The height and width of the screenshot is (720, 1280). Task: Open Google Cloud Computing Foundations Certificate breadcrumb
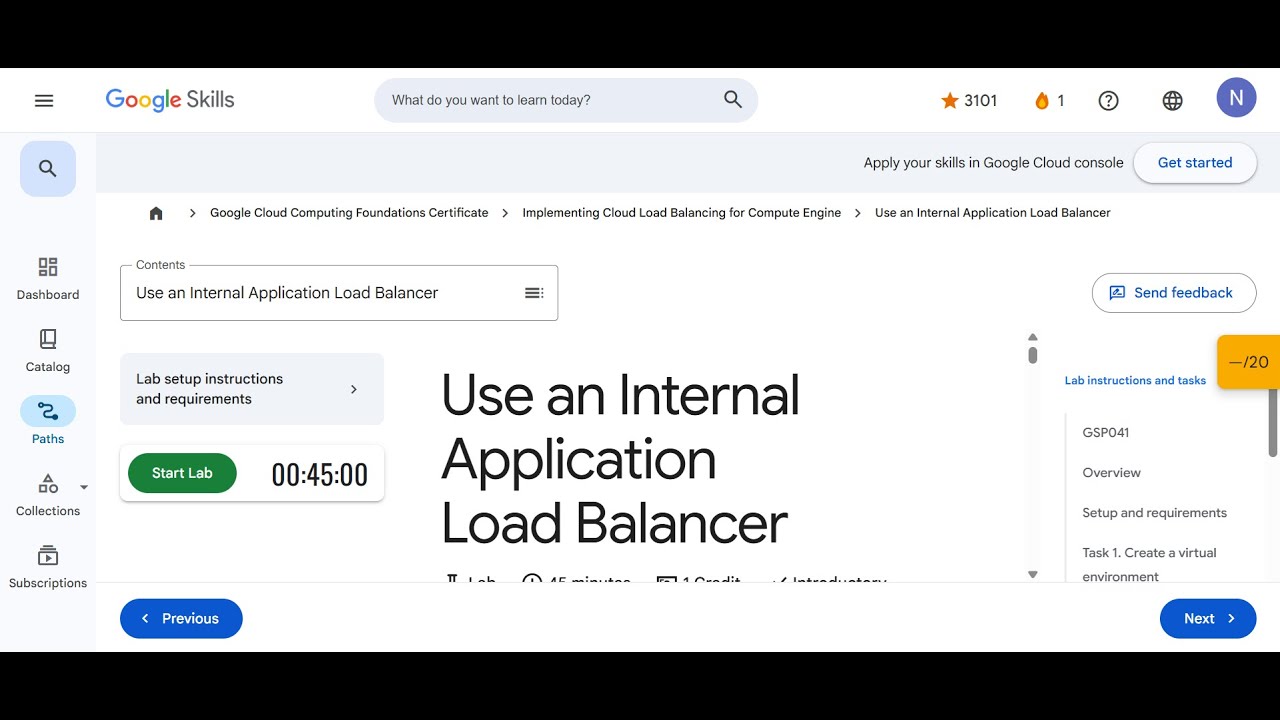click(349, 213)
